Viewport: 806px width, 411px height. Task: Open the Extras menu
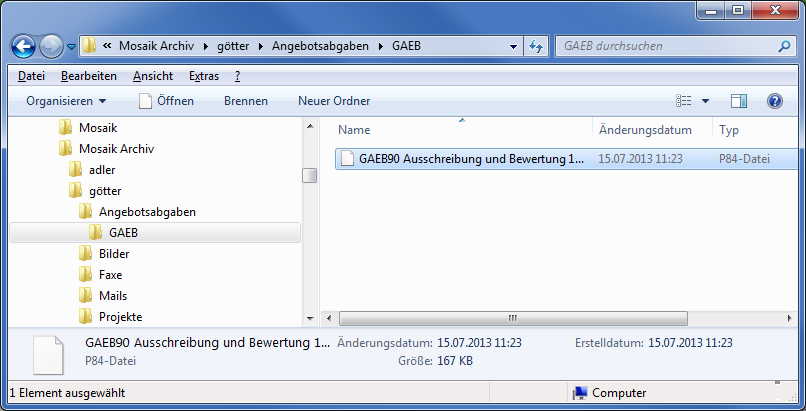coord(204,76)
